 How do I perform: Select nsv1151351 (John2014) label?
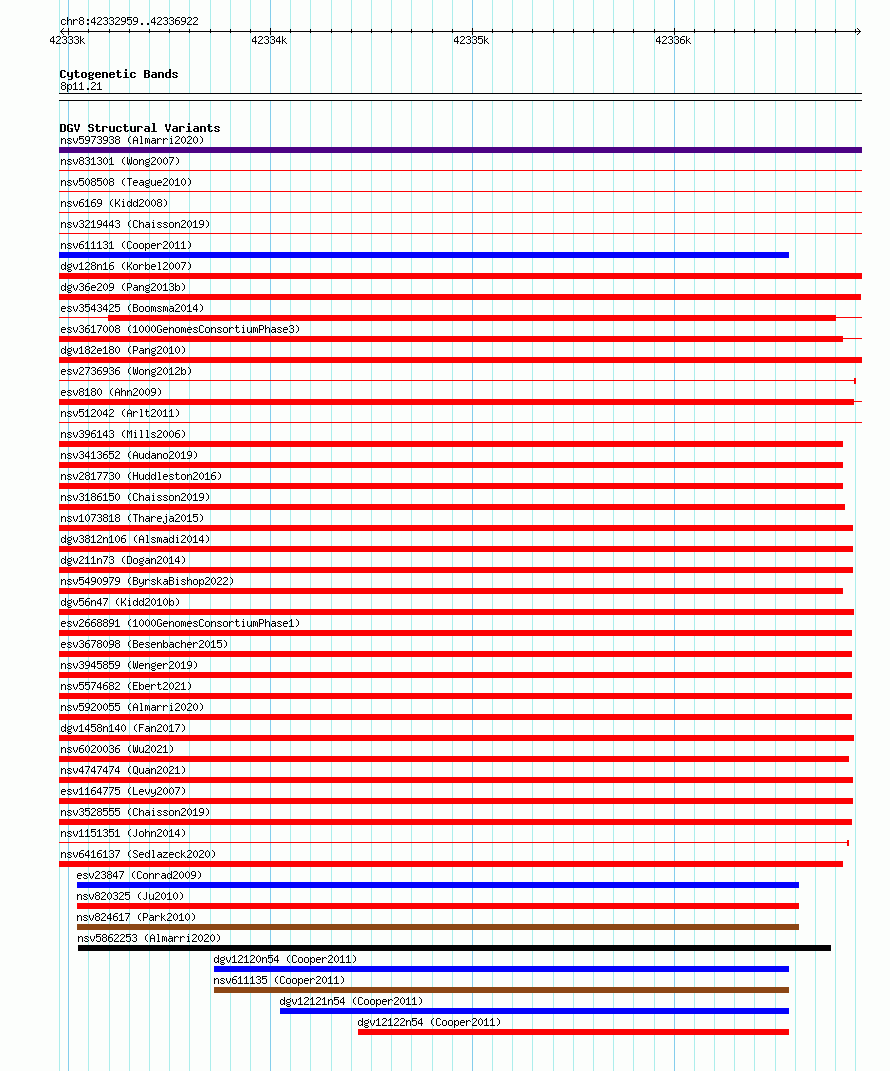point(123,833)
